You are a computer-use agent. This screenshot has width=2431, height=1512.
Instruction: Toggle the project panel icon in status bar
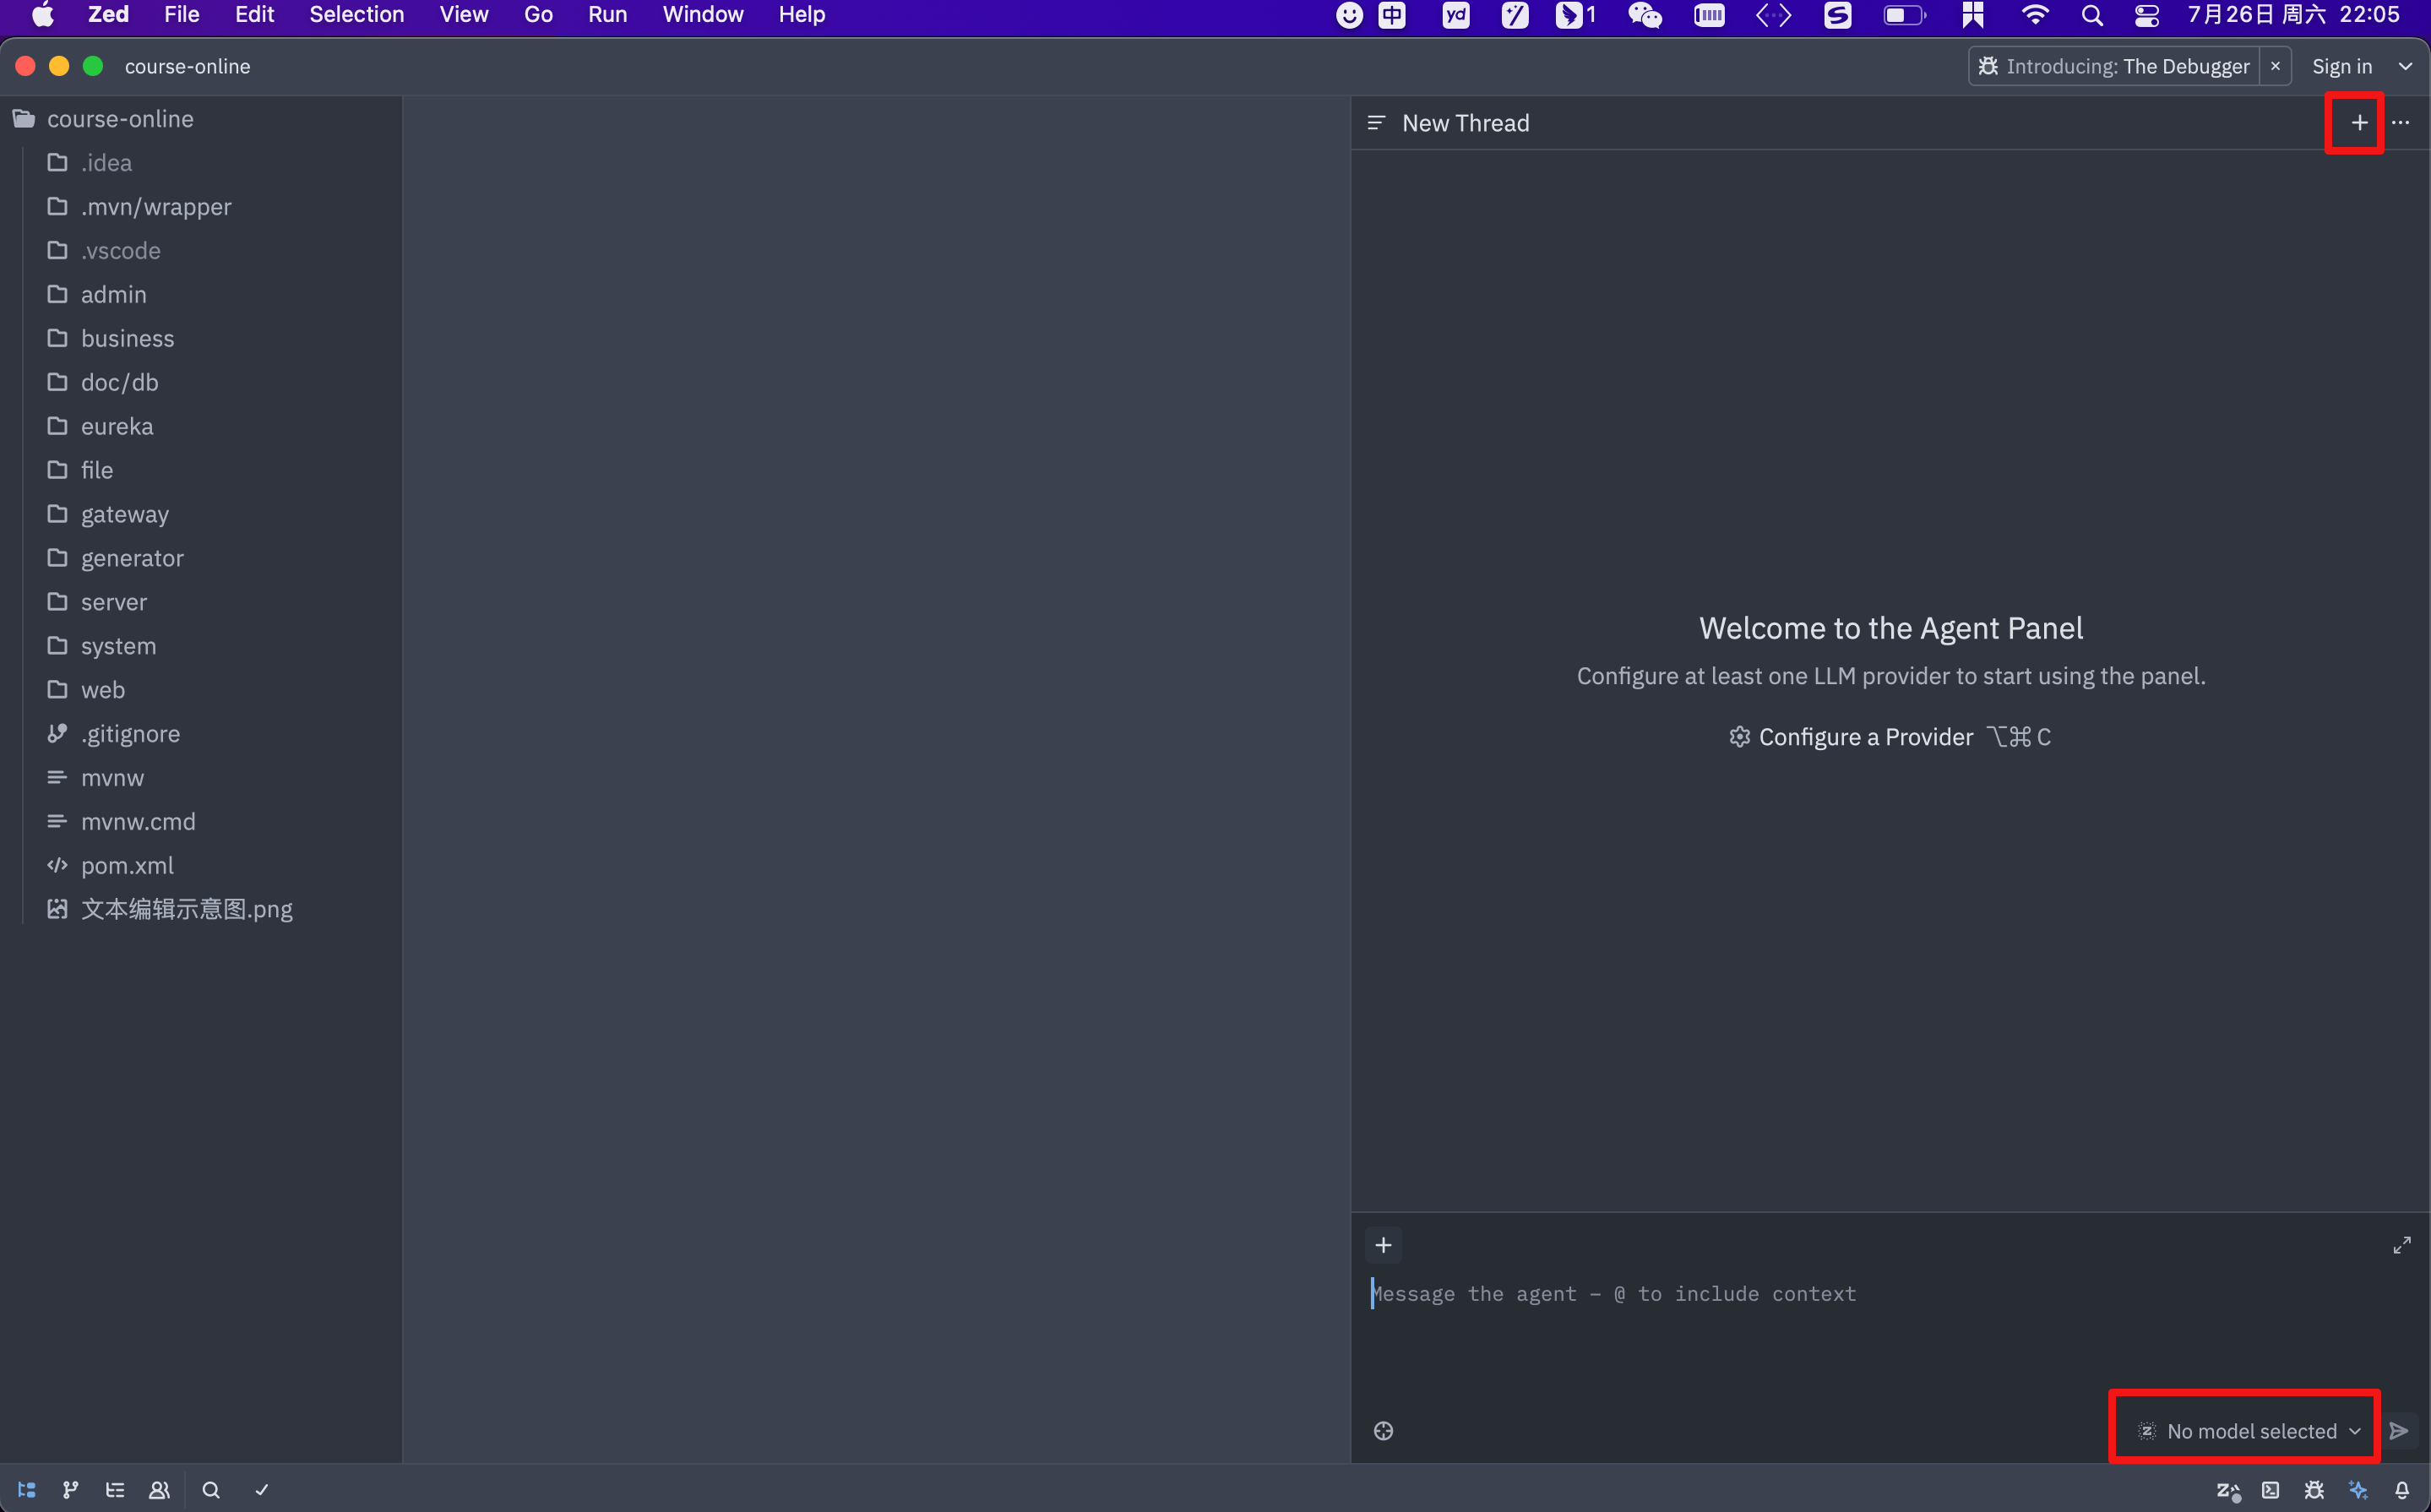(27, 1490)
